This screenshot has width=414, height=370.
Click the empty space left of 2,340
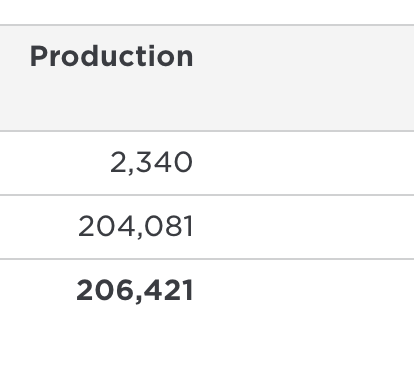point(53,163)
